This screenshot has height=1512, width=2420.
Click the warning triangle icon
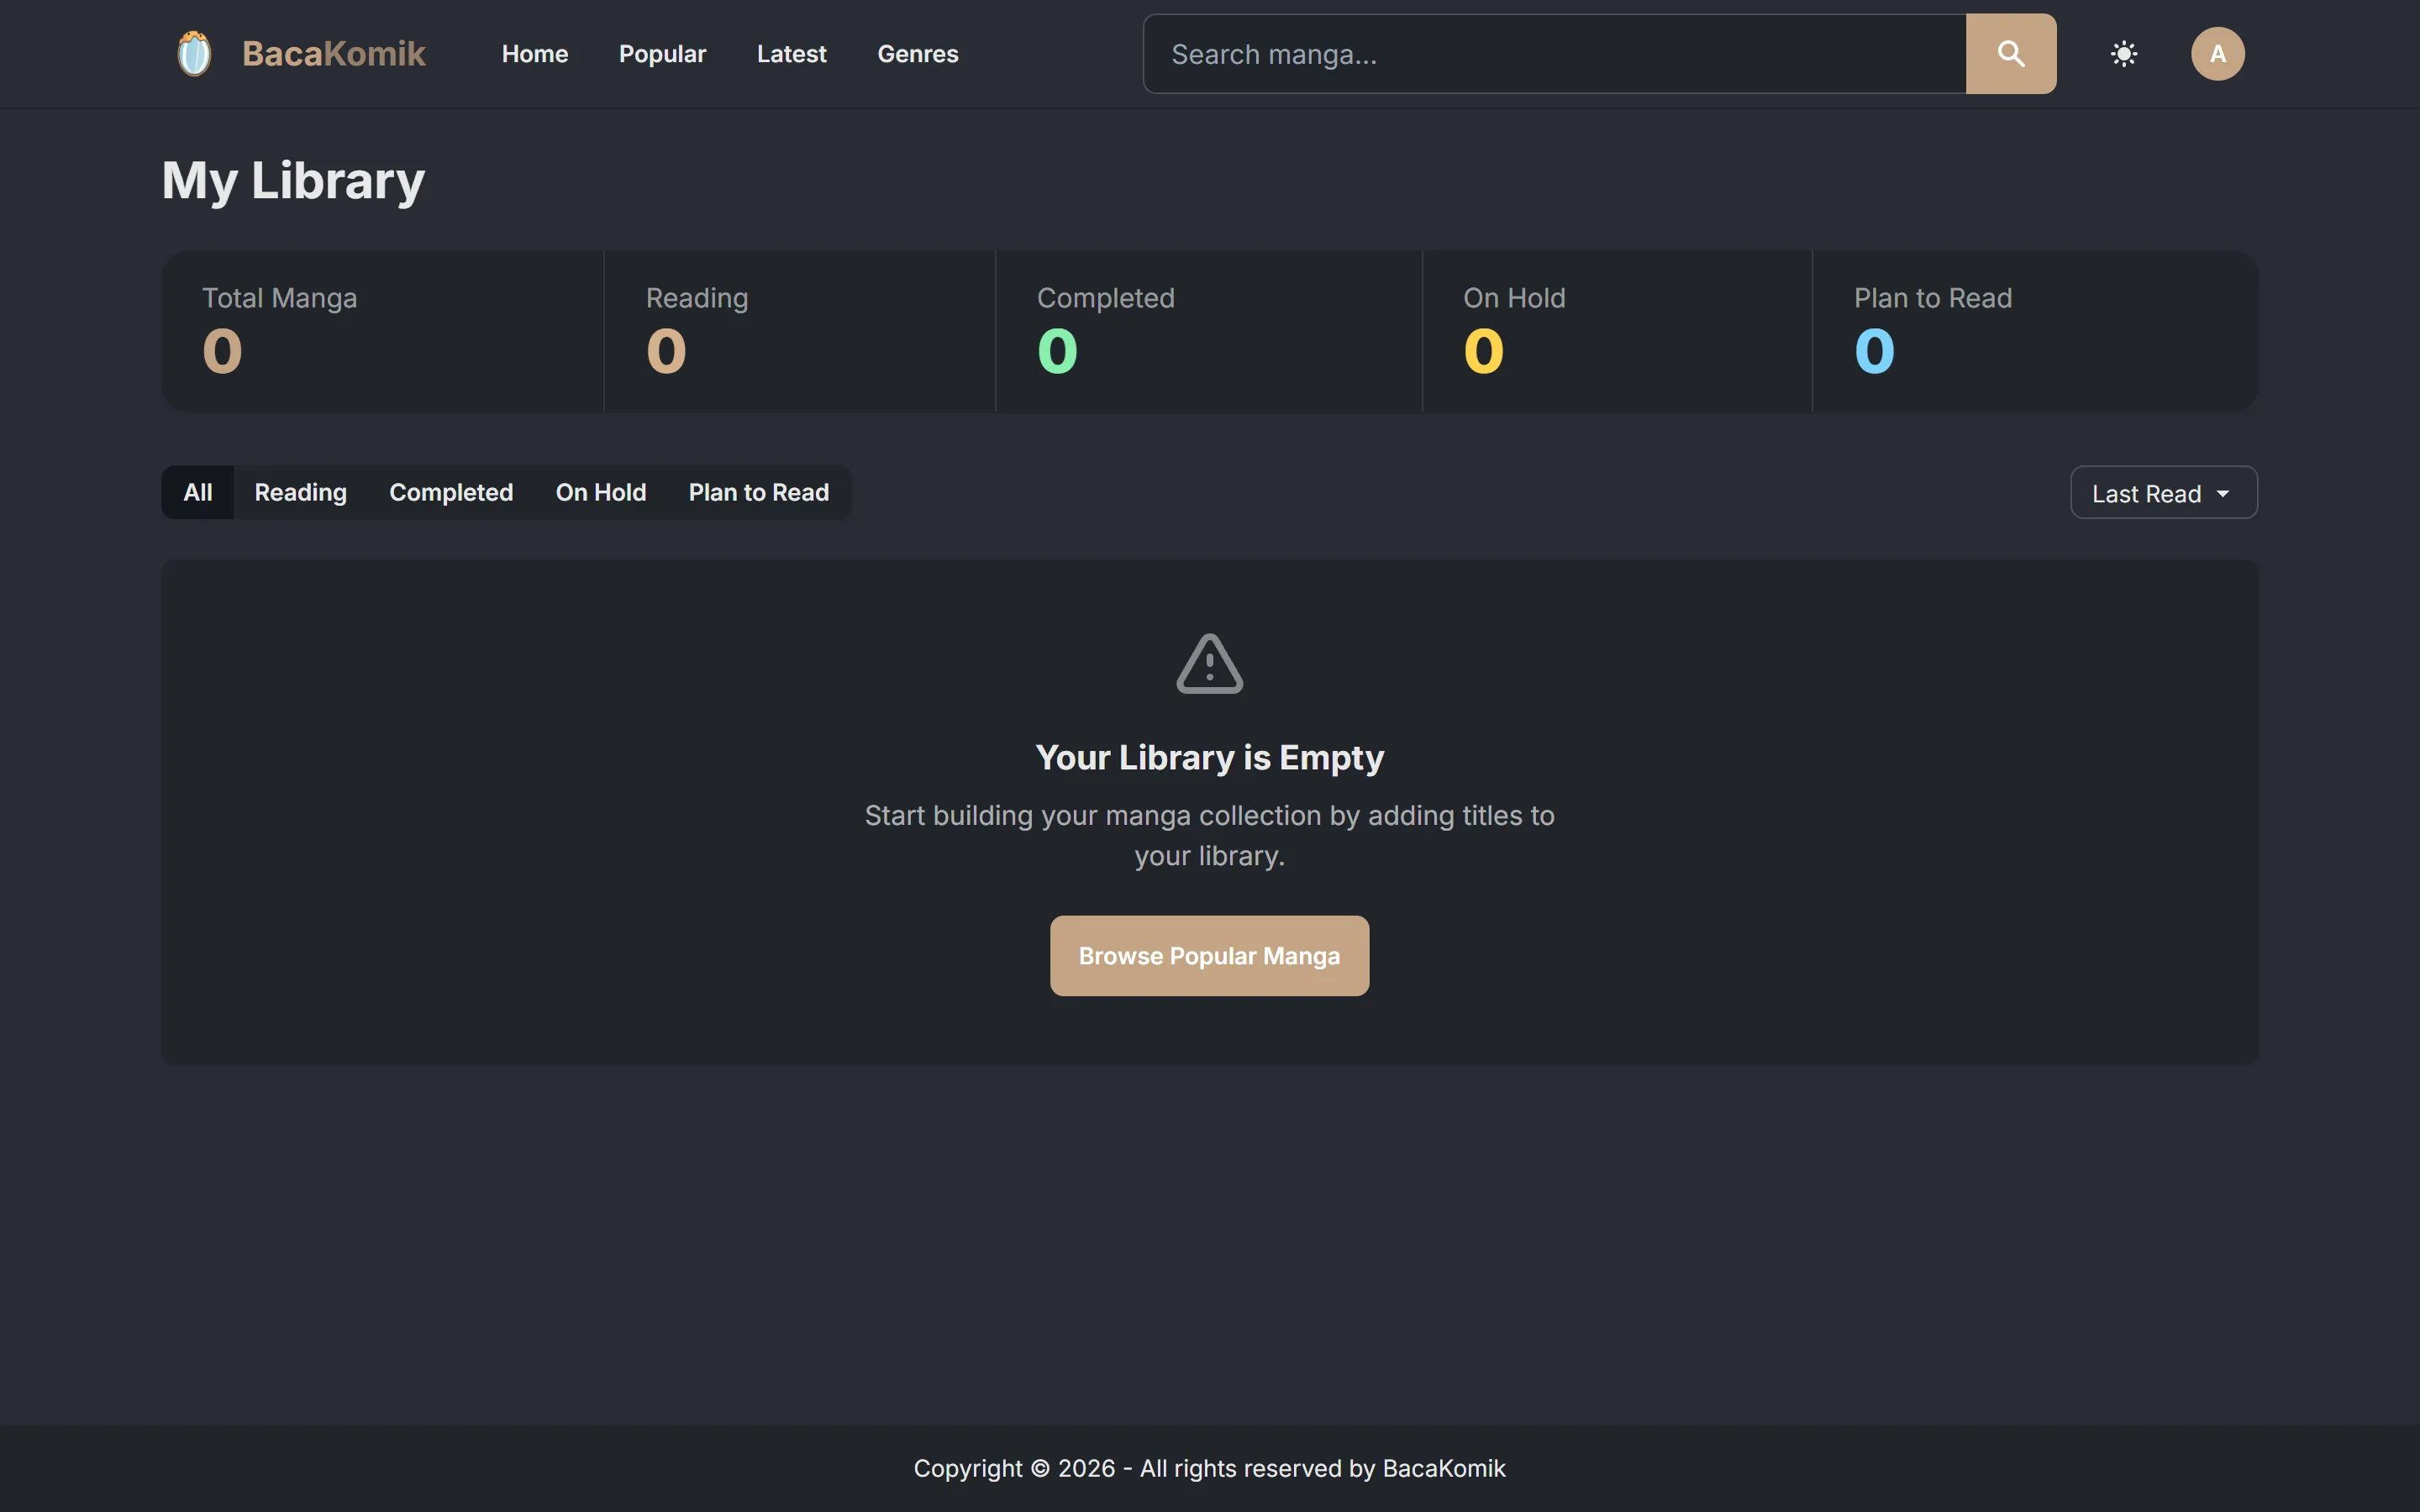click(x=1209, y=664)
